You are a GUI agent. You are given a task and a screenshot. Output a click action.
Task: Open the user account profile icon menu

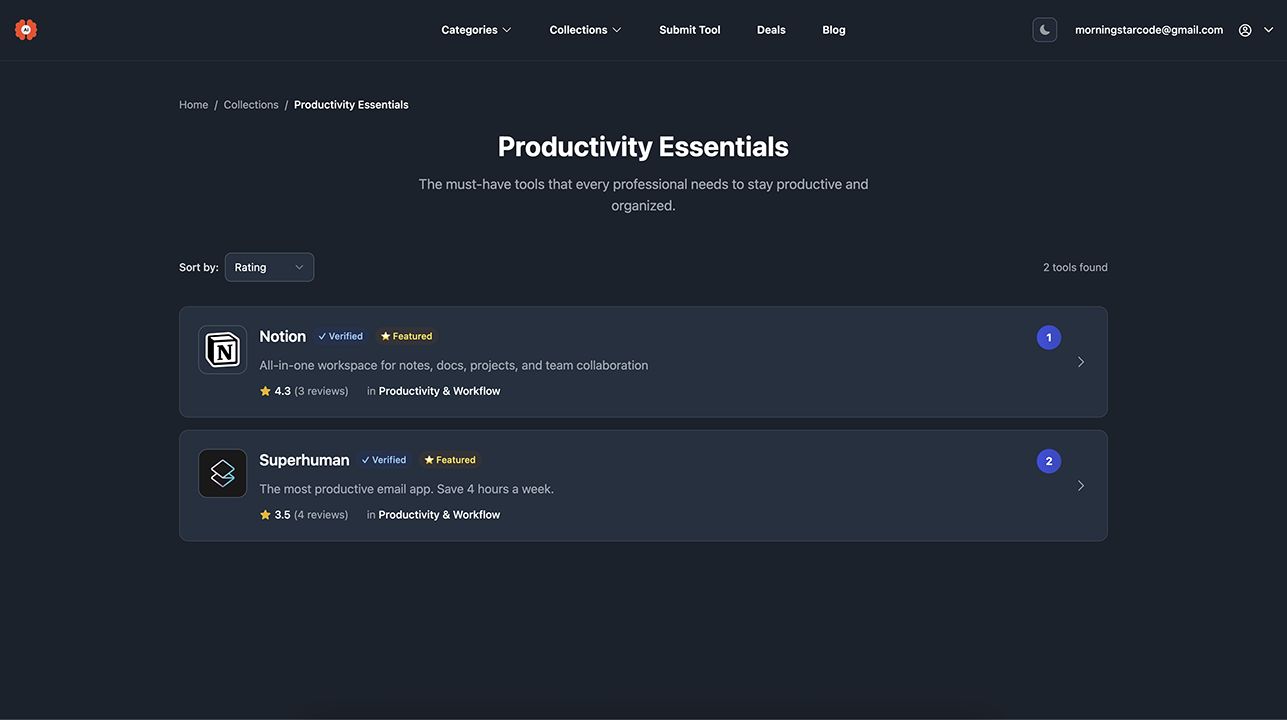pos(1245,30)
